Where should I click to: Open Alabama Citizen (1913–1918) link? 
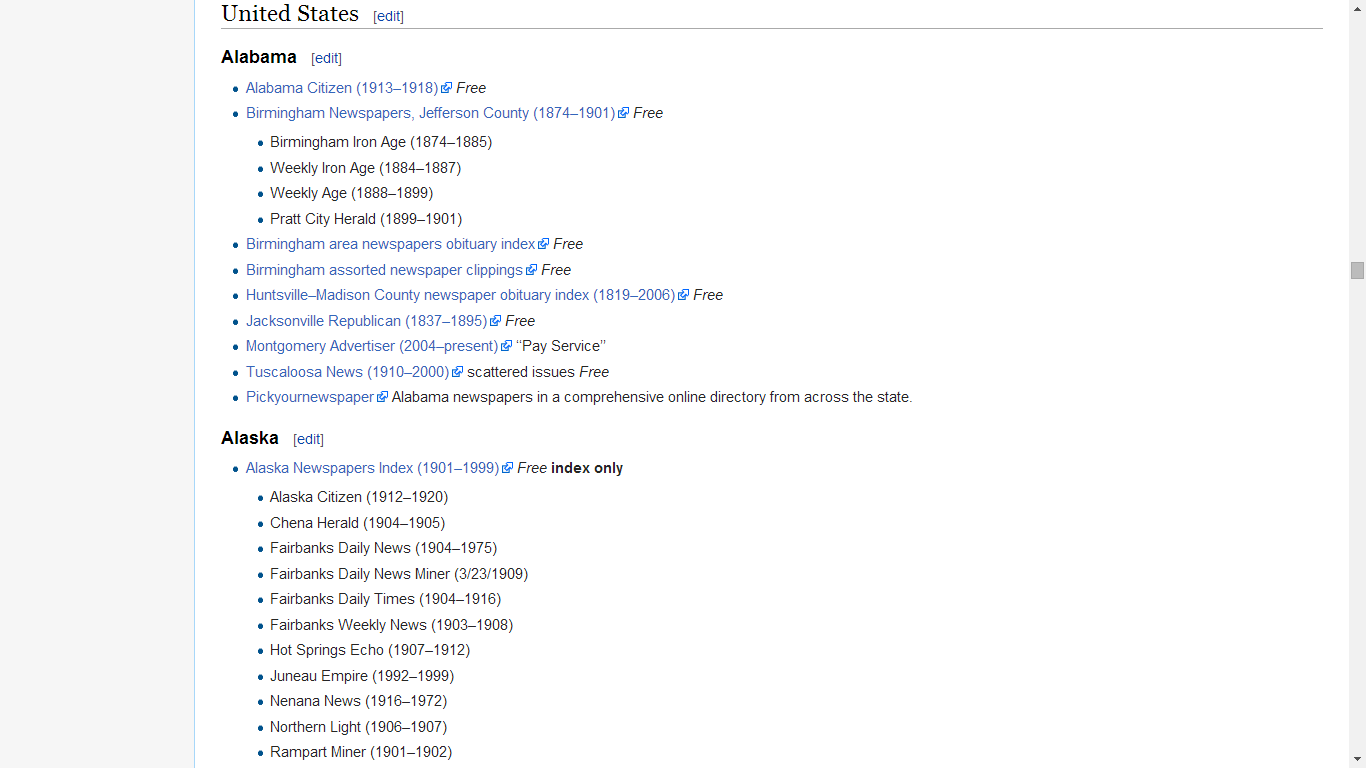[x=342, y=88]
